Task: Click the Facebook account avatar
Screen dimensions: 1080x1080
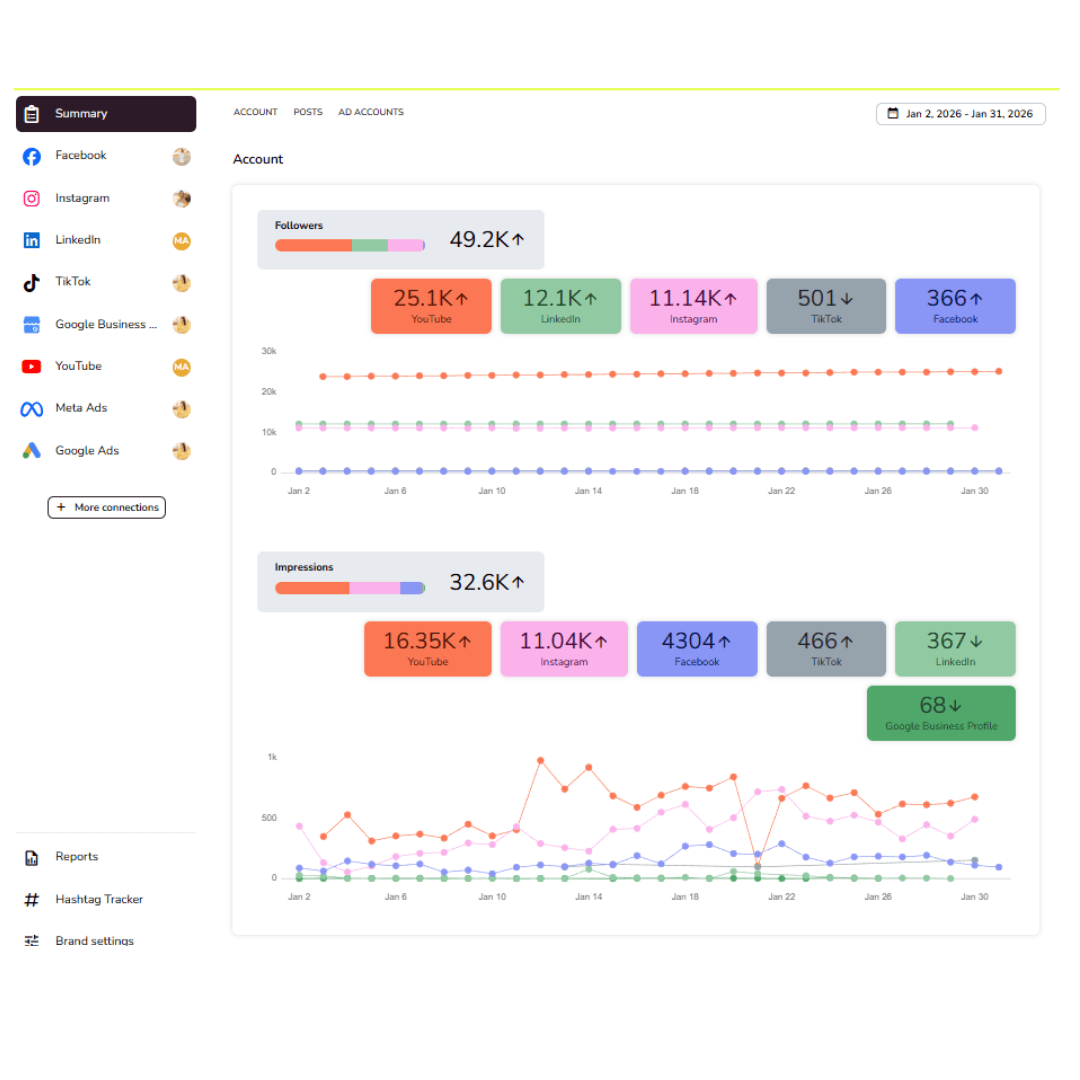Action: [182, 156]
